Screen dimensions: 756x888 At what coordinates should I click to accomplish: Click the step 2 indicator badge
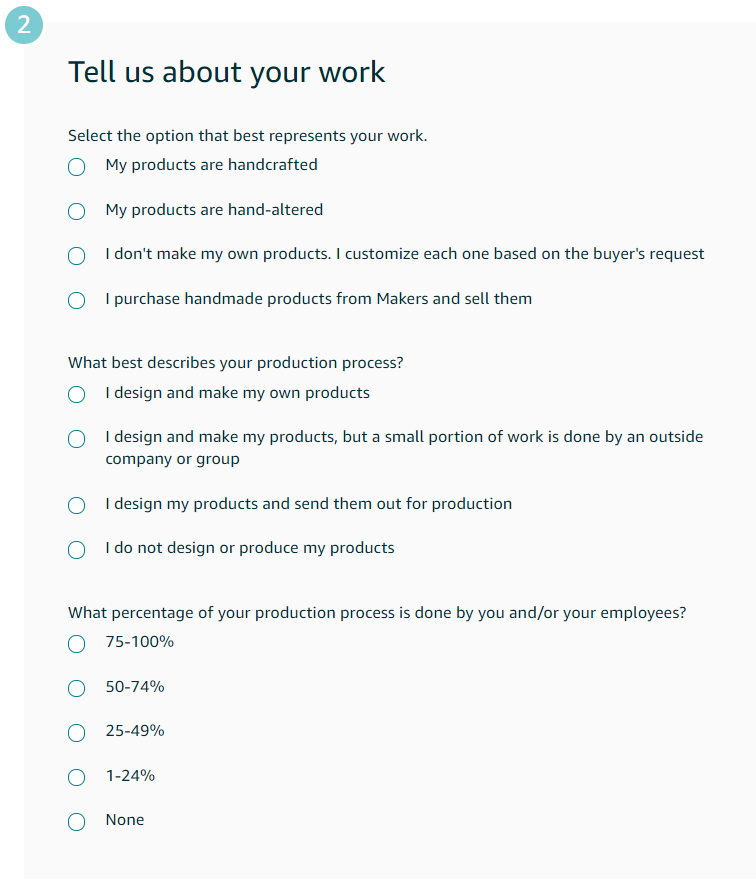point(23,25)
